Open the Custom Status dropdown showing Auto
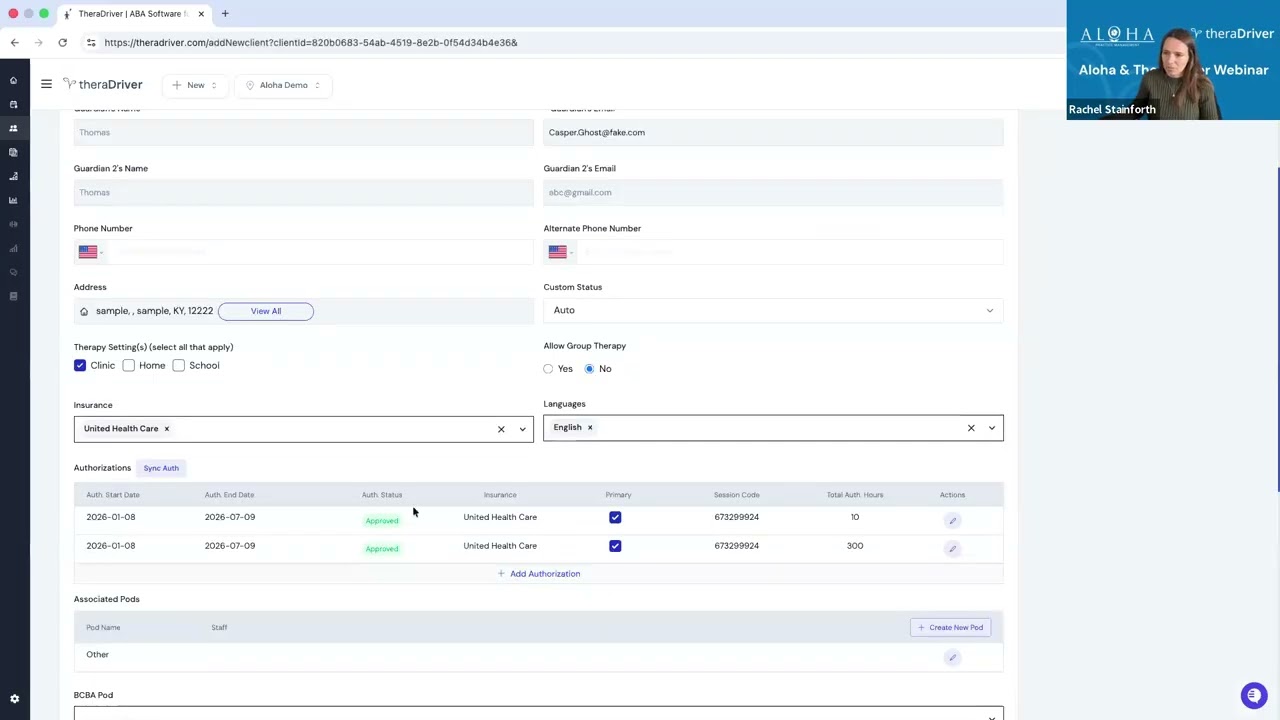Image resolution: width=1280 pixels, height=720 pixels. point(773,311)
